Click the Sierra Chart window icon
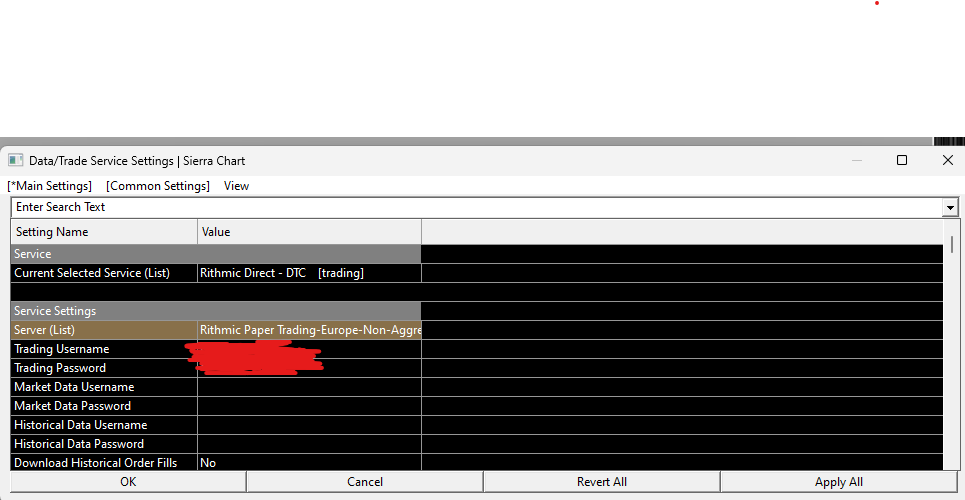Image resolution: width=965 pixels, height=500 pixels. tap(15, 161)
